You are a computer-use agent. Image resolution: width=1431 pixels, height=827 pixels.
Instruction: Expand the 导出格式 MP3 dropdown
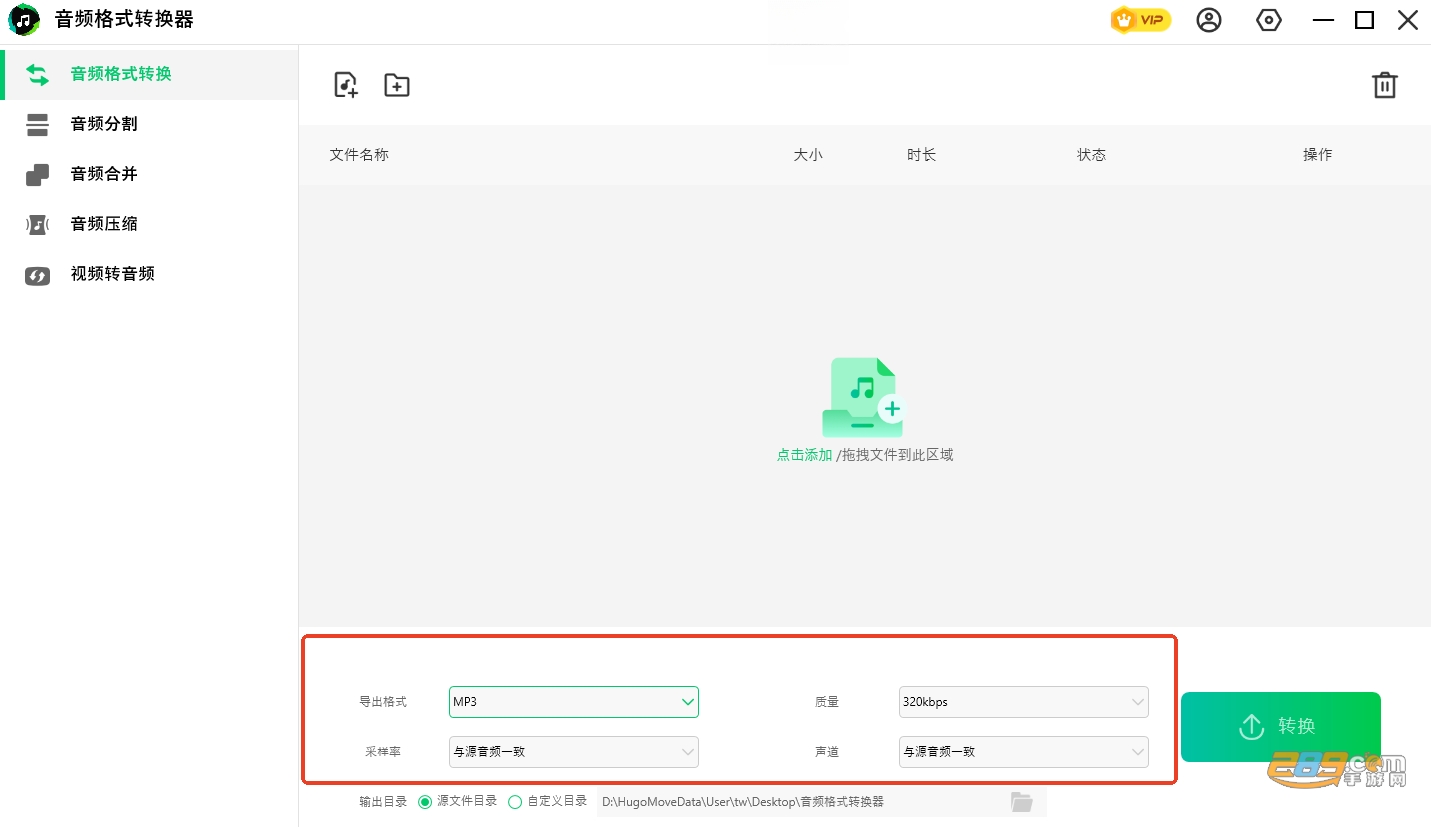coord(574,702)
